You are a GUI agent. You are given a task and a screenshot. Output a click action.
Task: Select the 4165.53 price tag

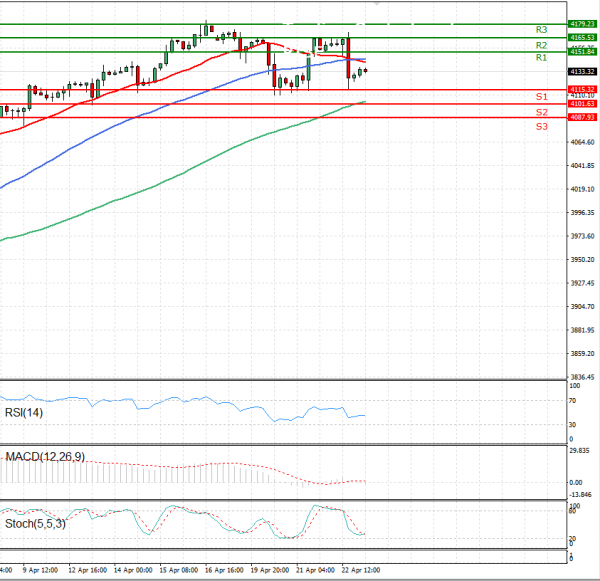tap(582, 38)
